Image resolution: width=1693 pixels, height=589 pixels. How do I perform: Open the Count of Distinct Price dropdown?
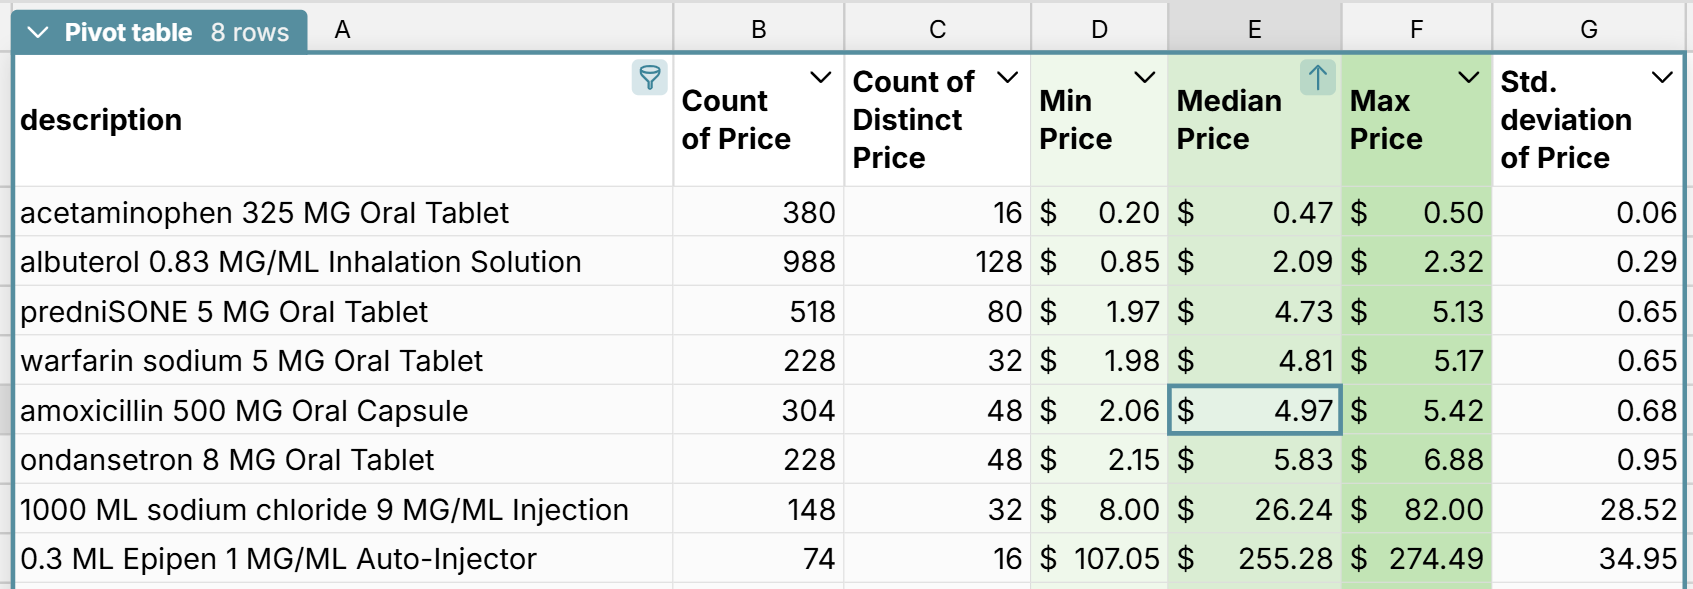tap(1007, 77)
